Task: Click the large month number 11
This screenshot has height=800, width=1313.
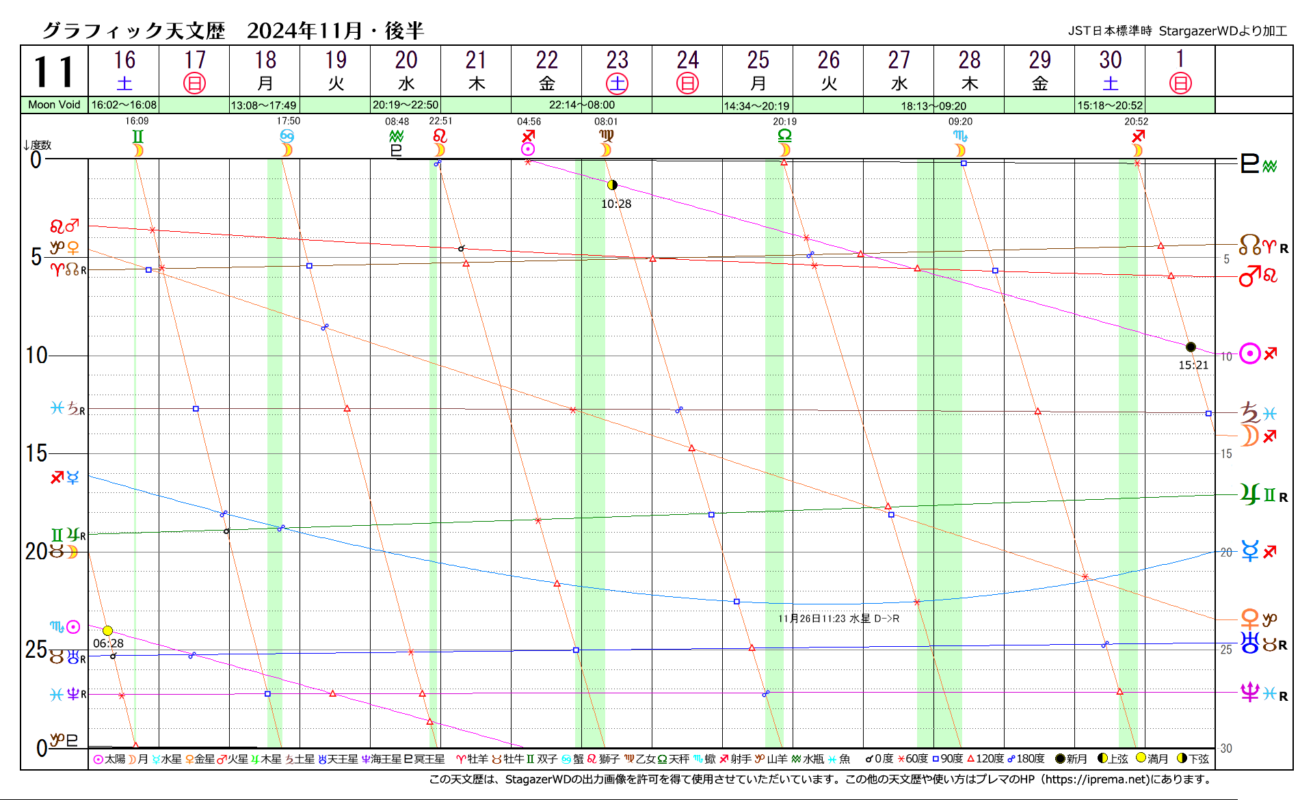Action: click(x=55, y=72)
